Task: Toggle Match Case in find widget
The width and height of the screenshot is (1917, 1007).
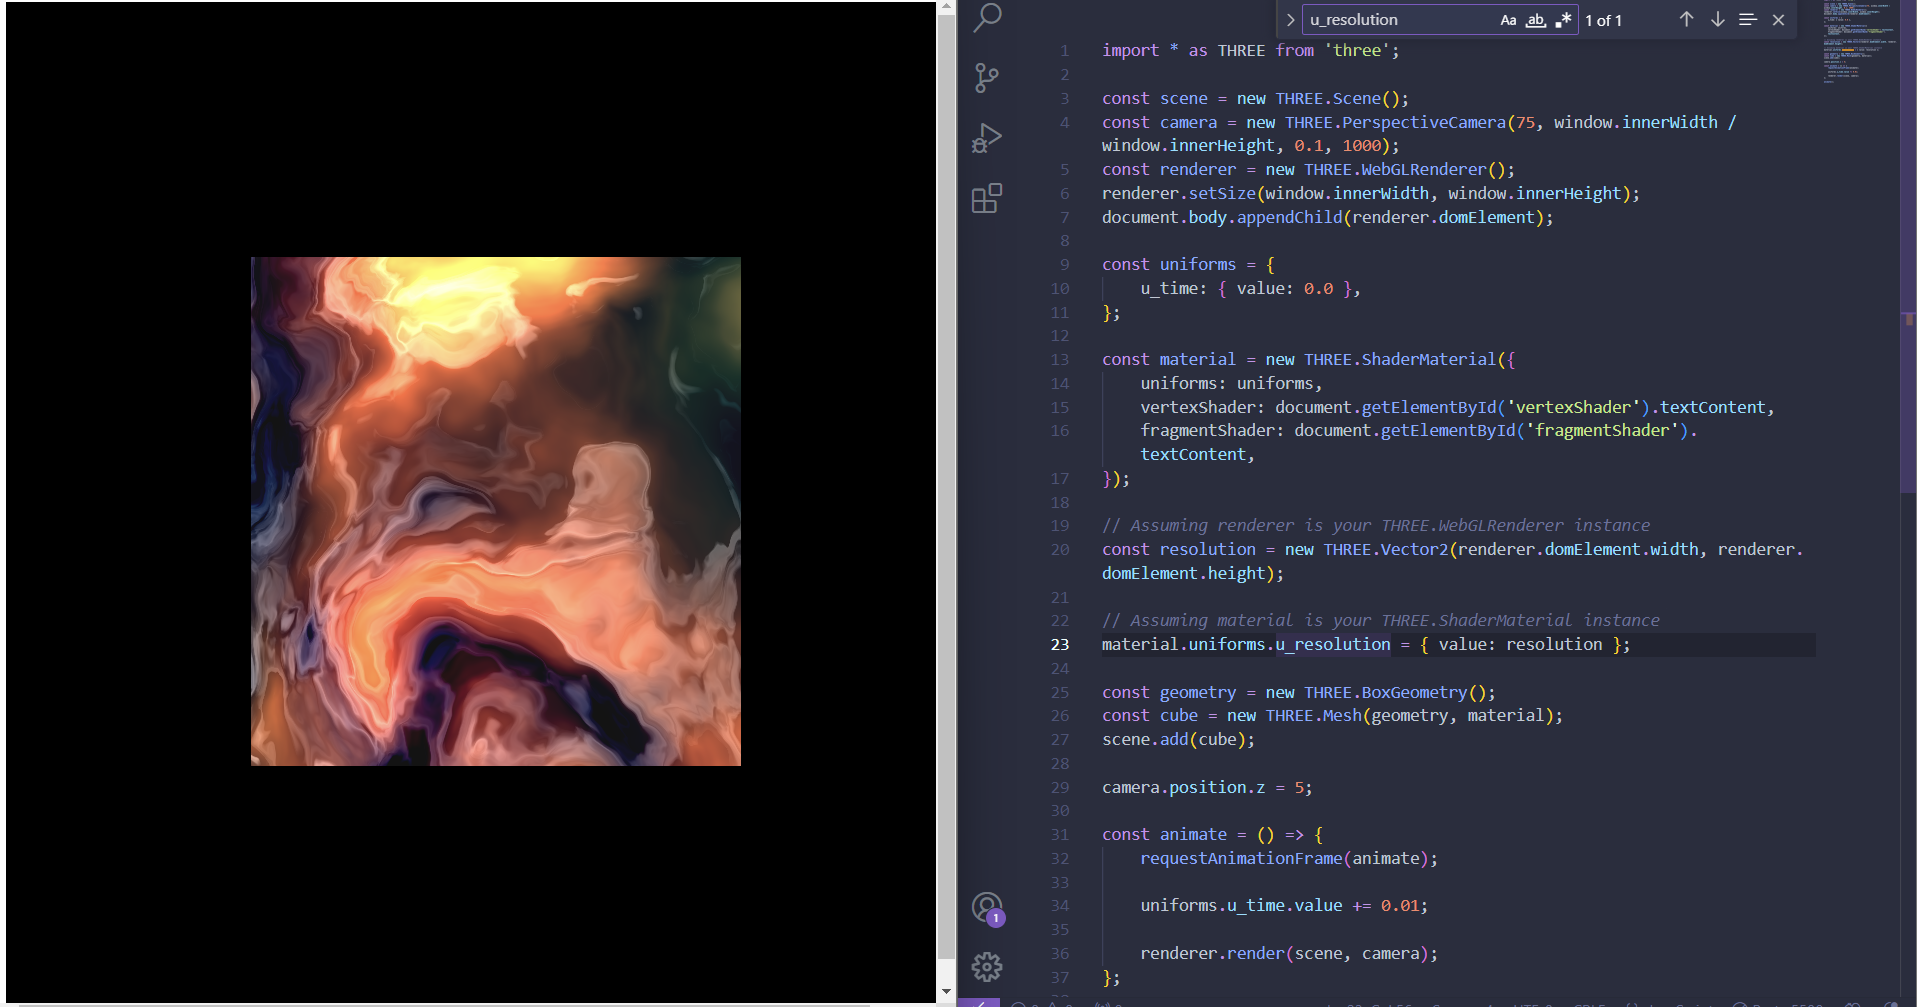Action: coord(1508,20)
